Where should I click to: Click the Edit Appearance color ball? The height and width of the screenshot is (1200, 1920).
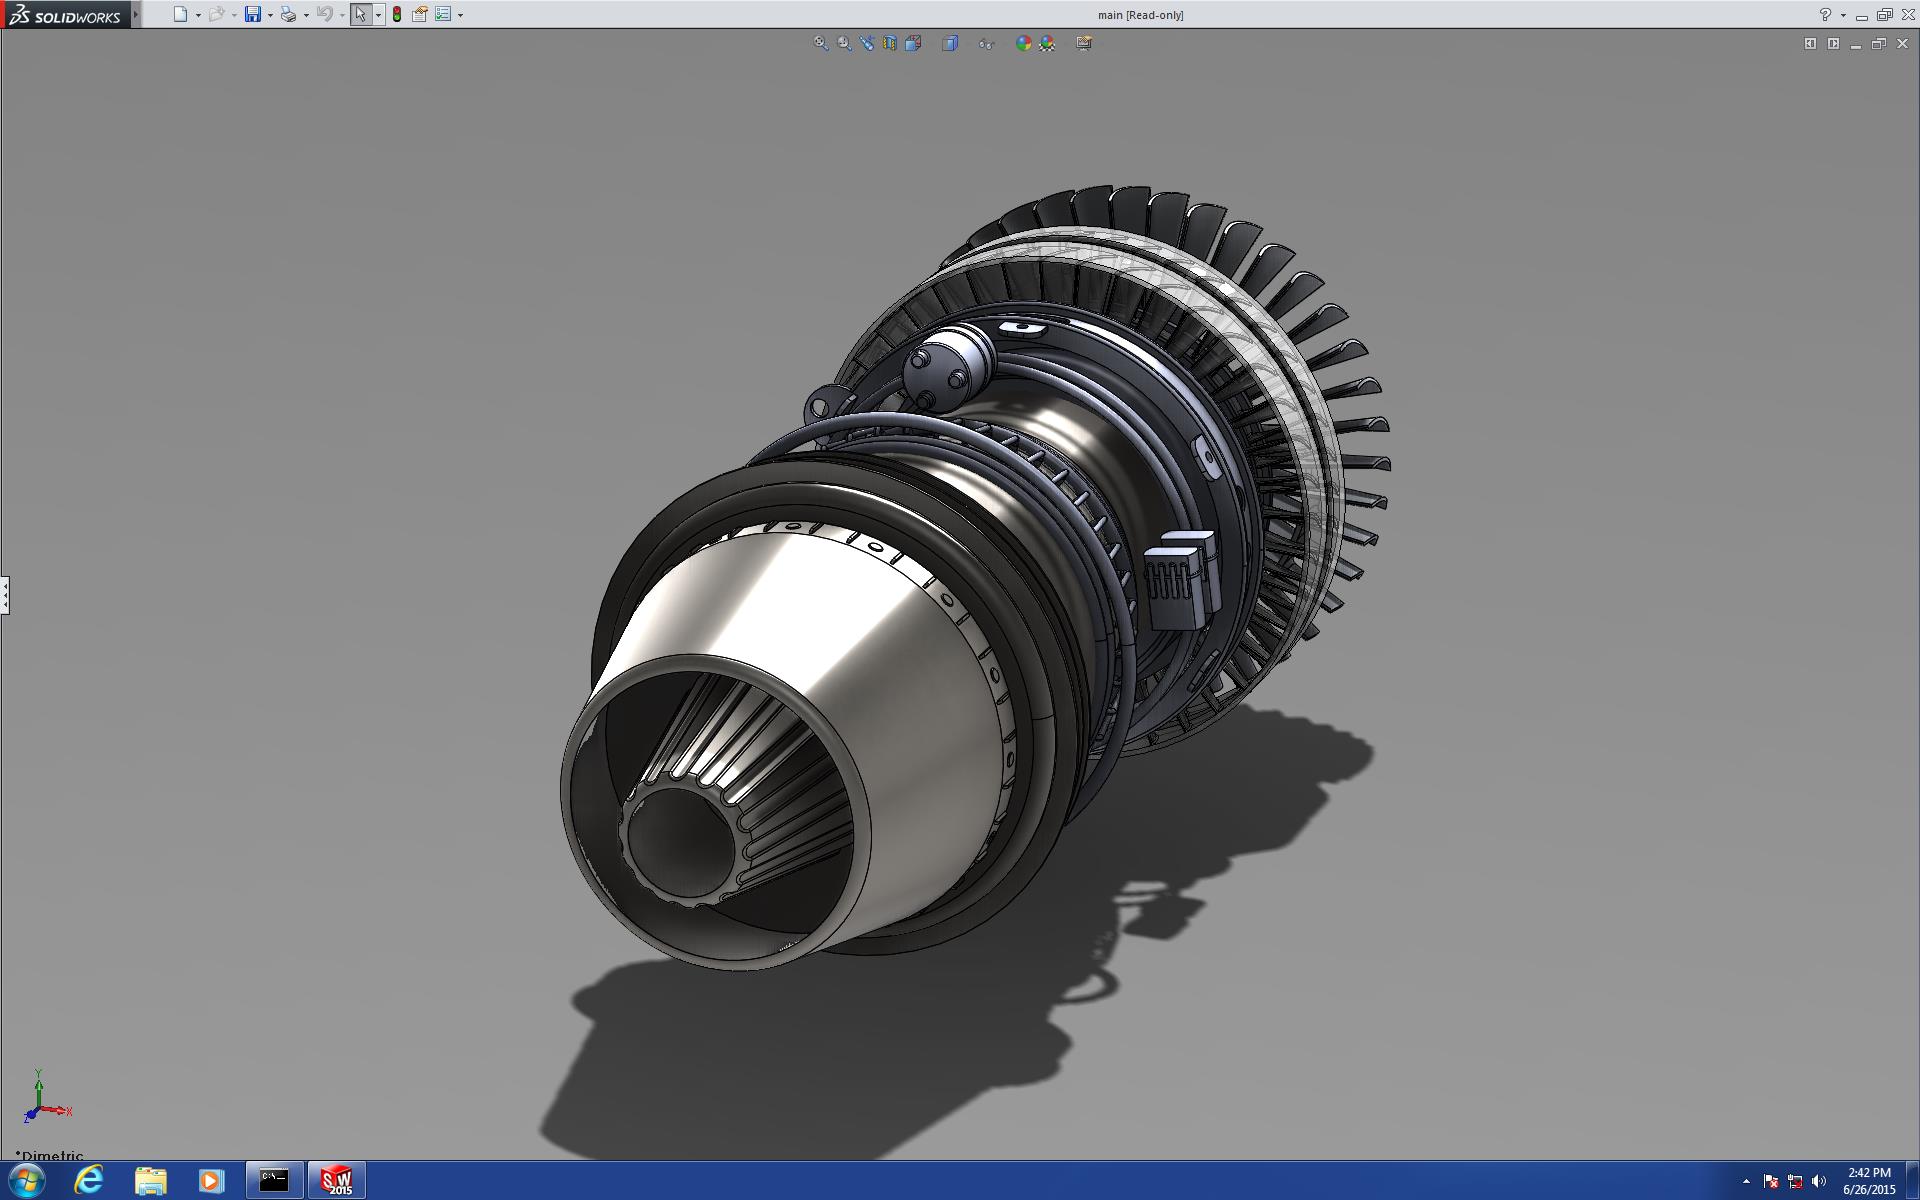[x=1023, y=43]
